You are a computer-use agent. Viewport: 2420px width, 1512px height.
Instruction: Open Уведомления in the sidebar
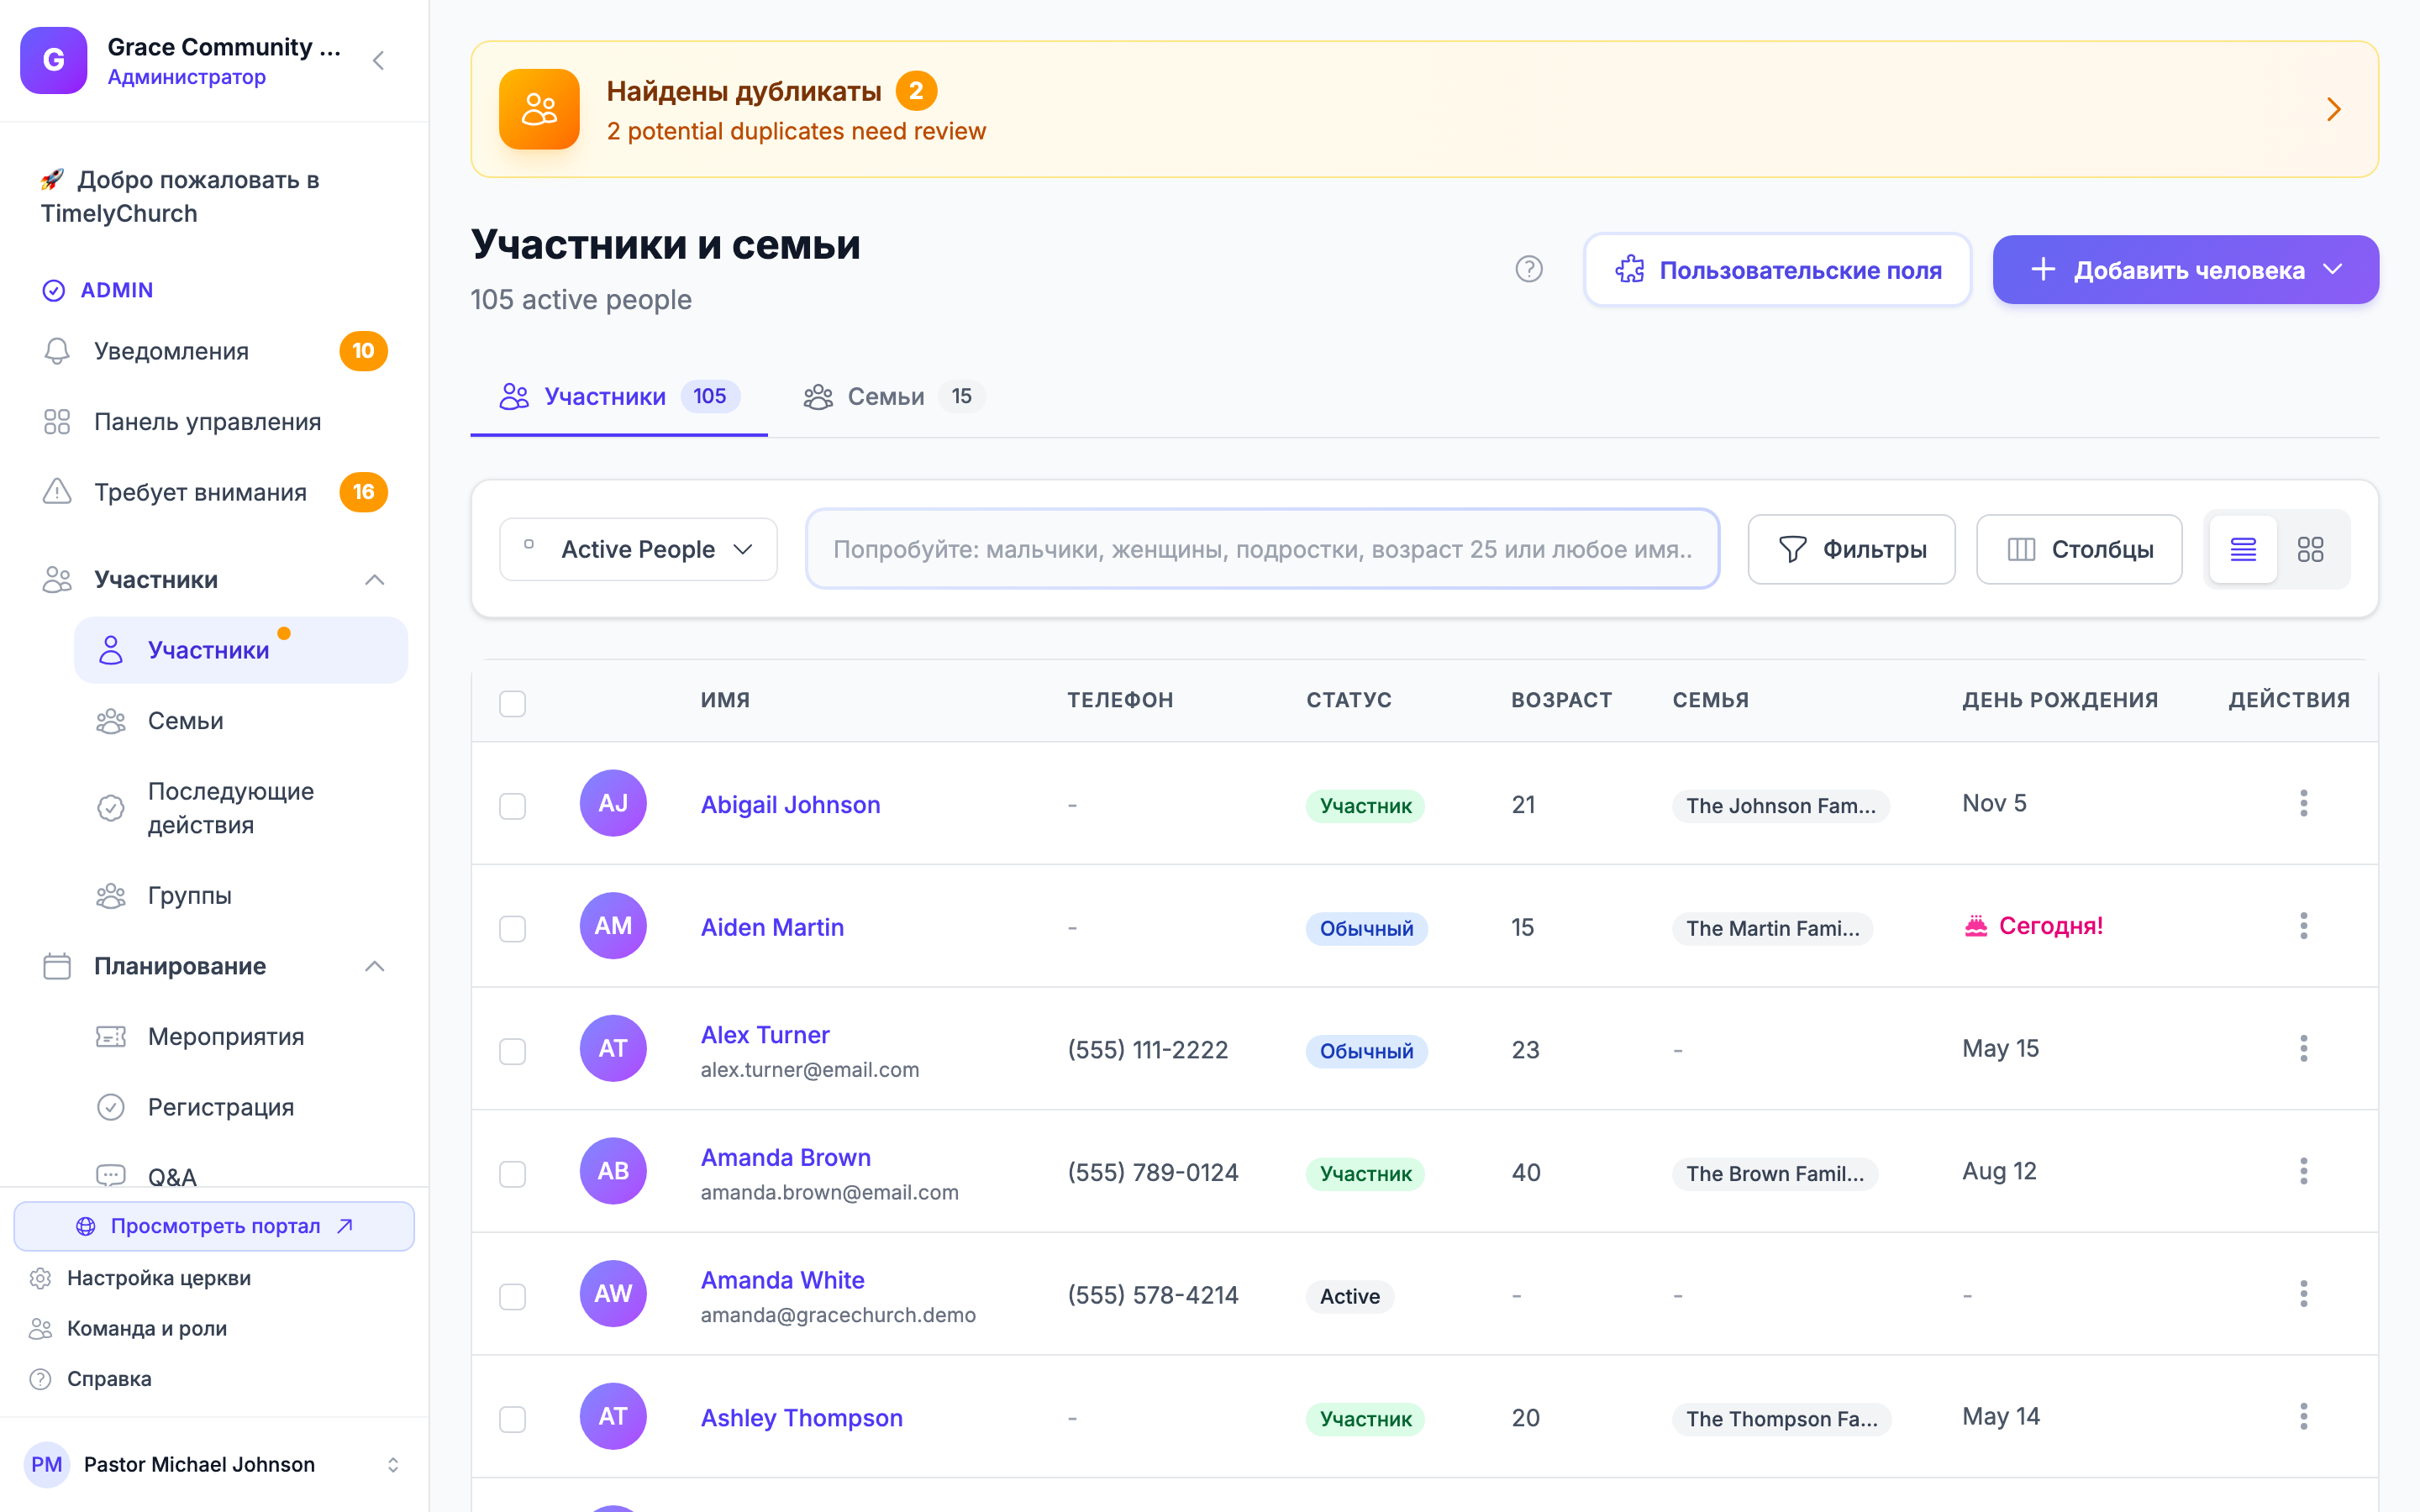click(x=215, y=351)
